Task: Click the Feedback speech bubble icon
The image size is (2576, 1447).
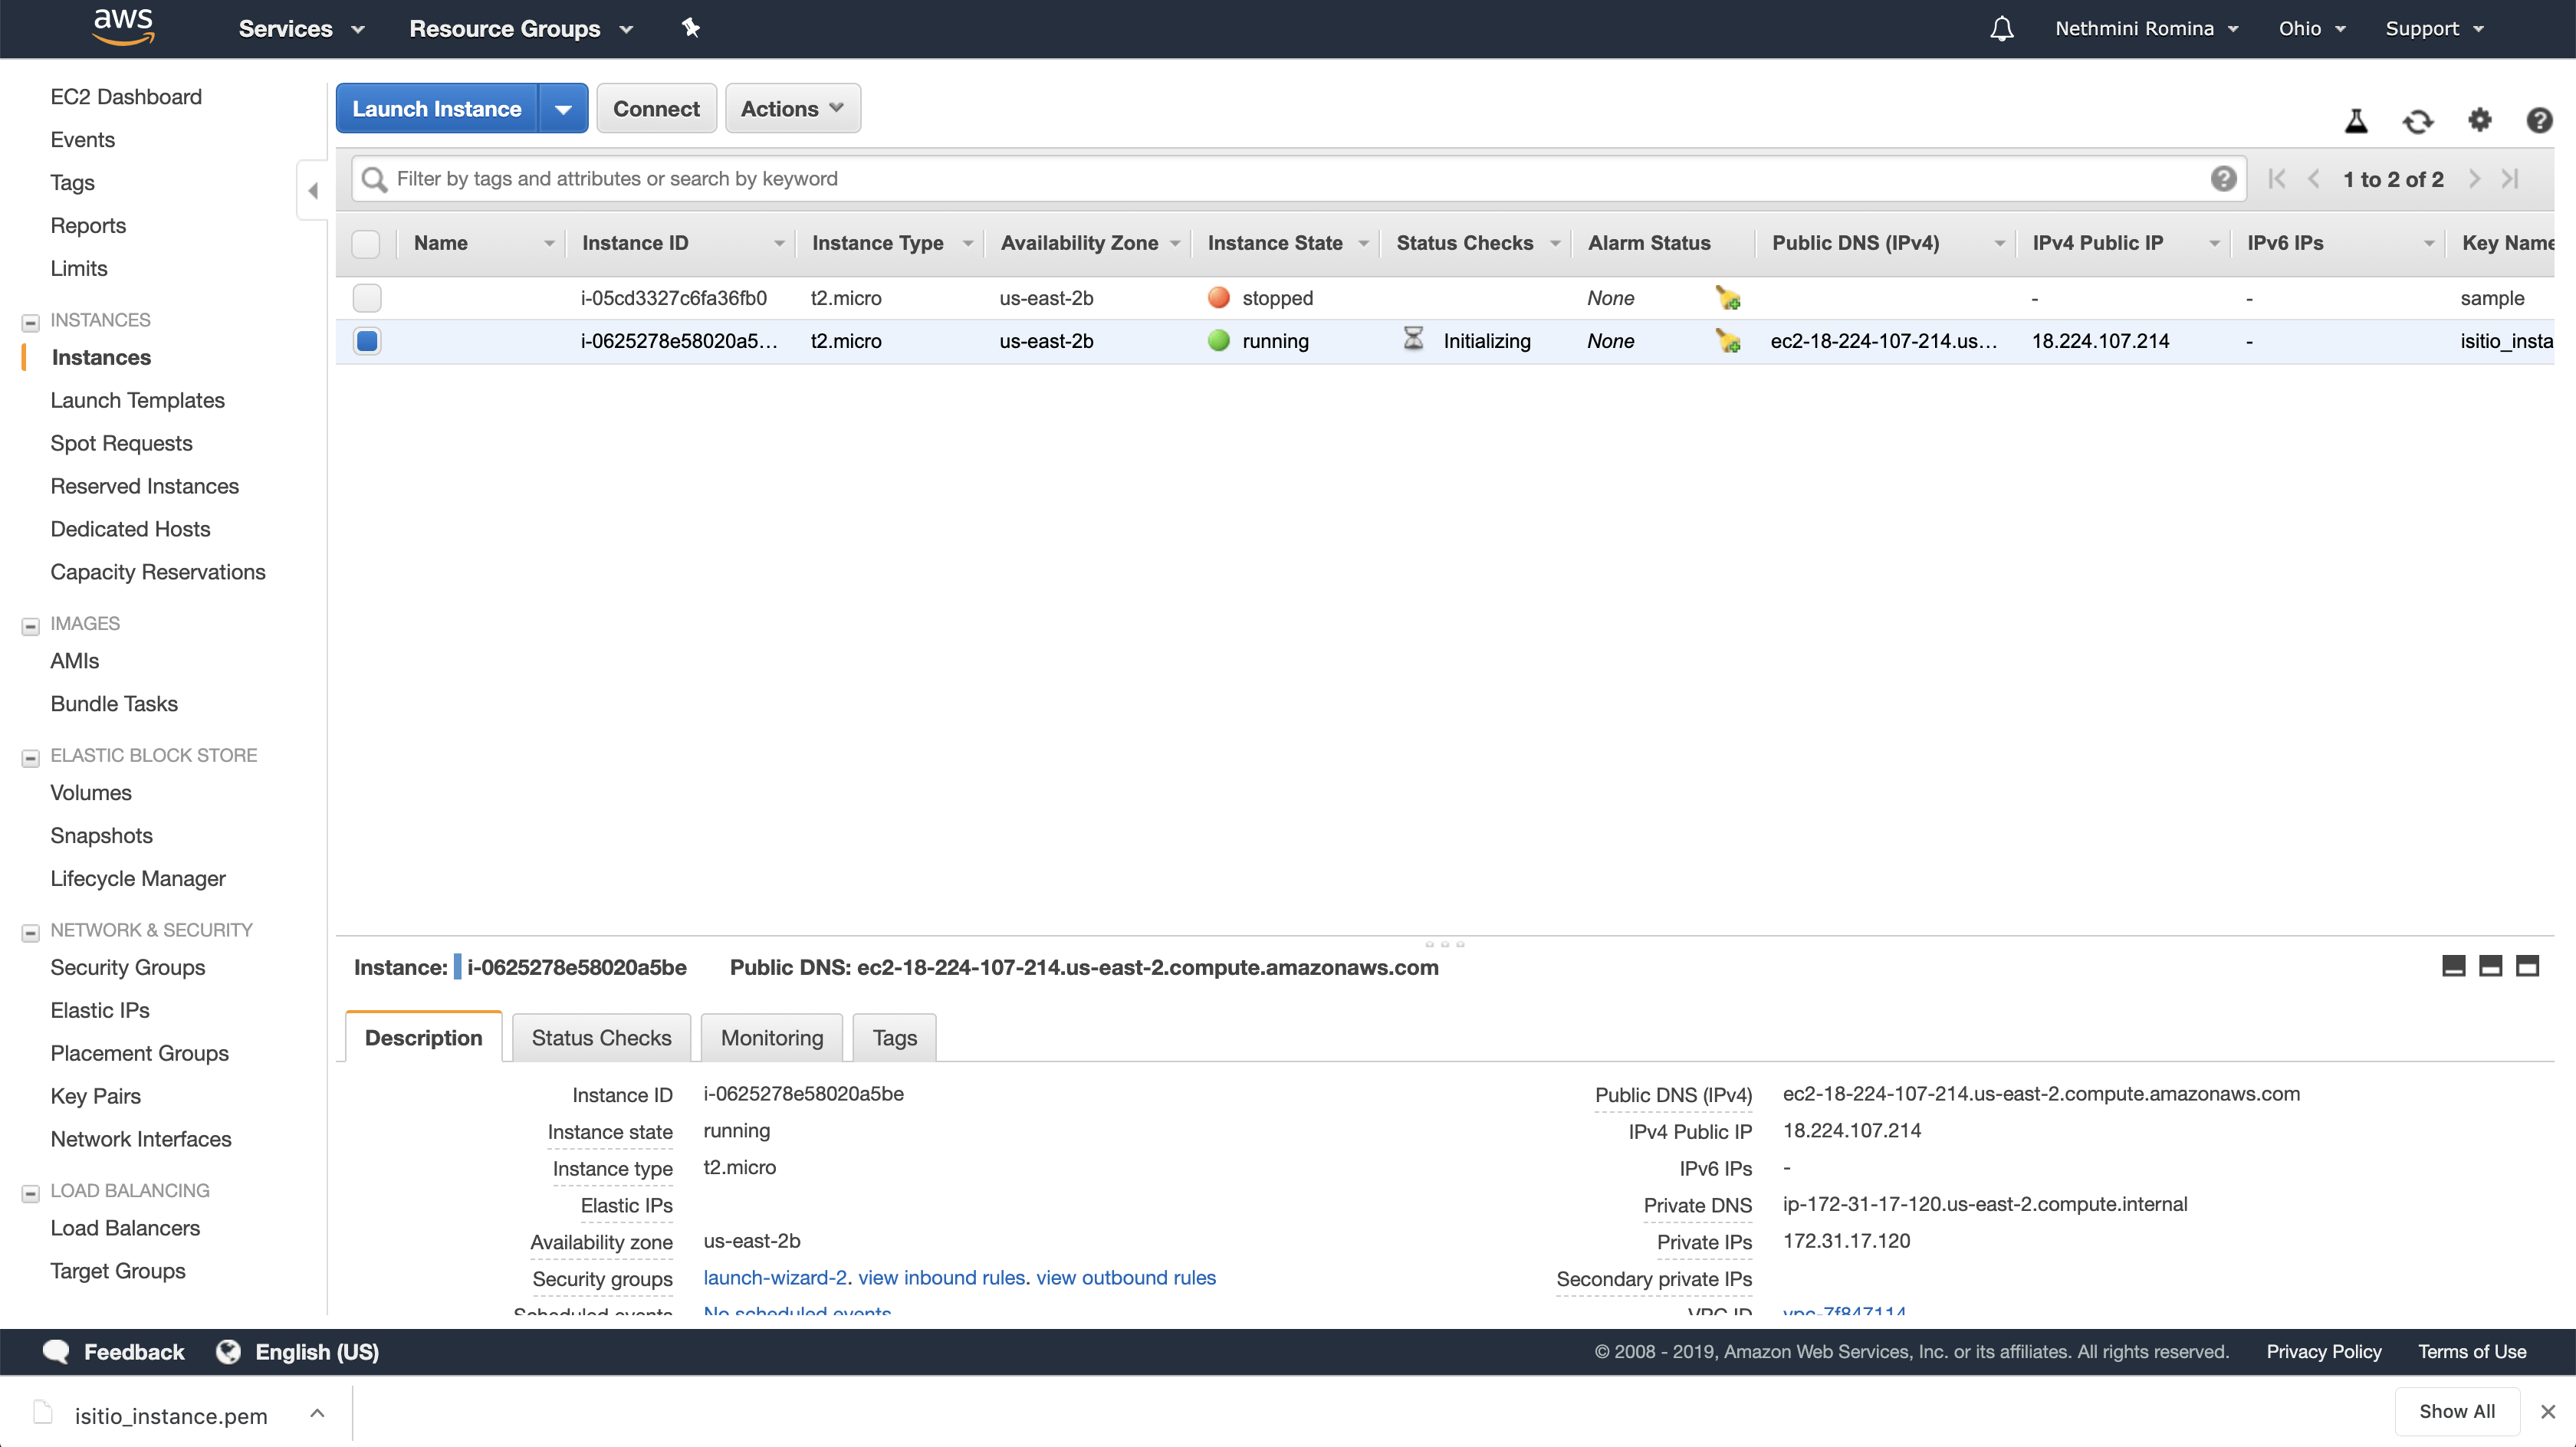Action: pyautogui.click(x=57, y=1351)
